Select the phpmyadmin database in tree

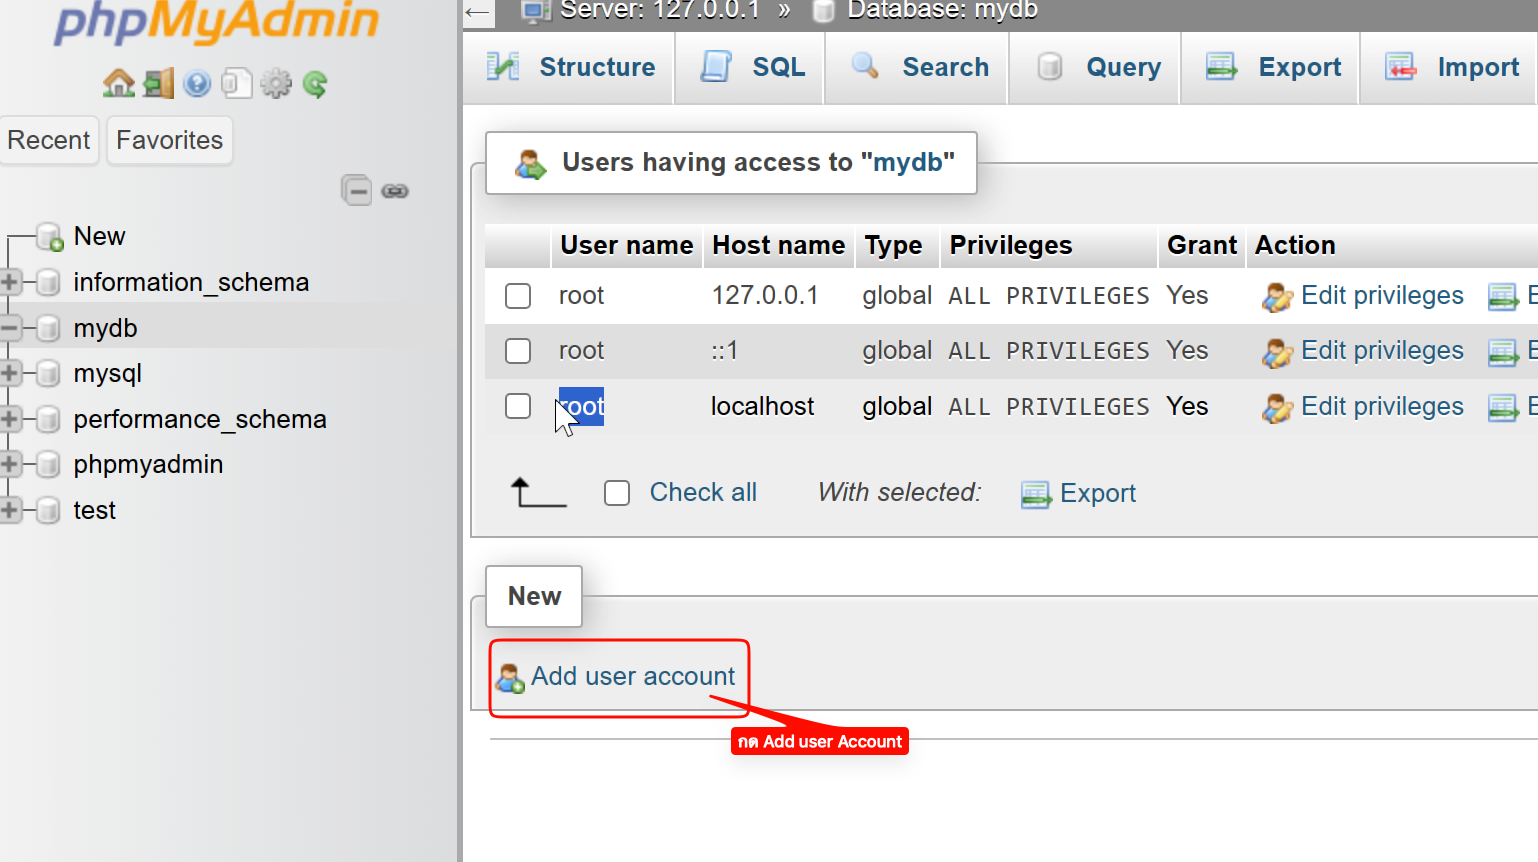point(148,464)
